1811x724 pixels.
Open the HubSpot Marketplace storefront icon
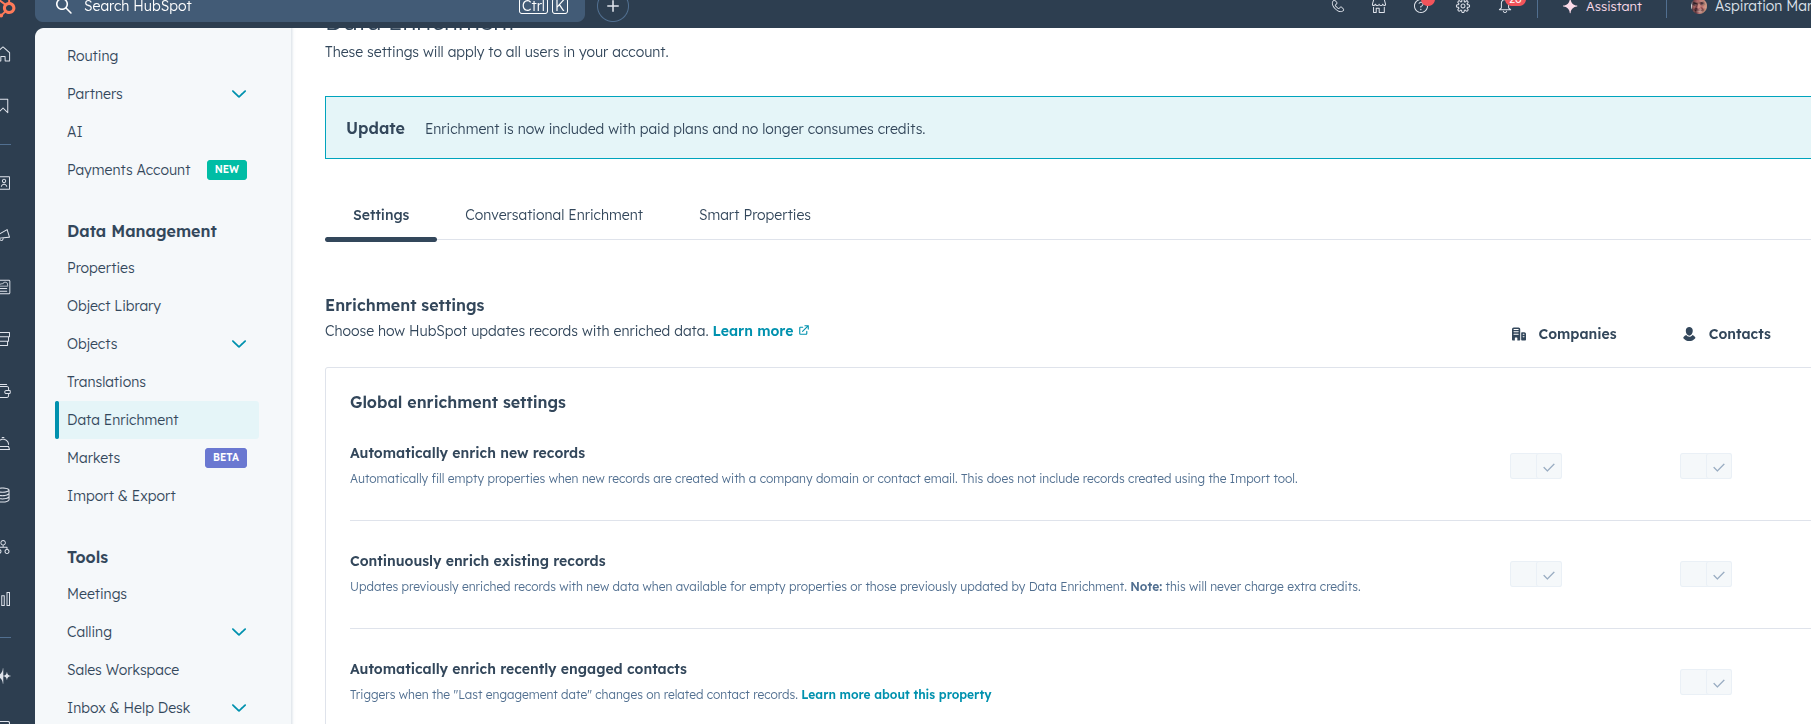(1379, 6)
